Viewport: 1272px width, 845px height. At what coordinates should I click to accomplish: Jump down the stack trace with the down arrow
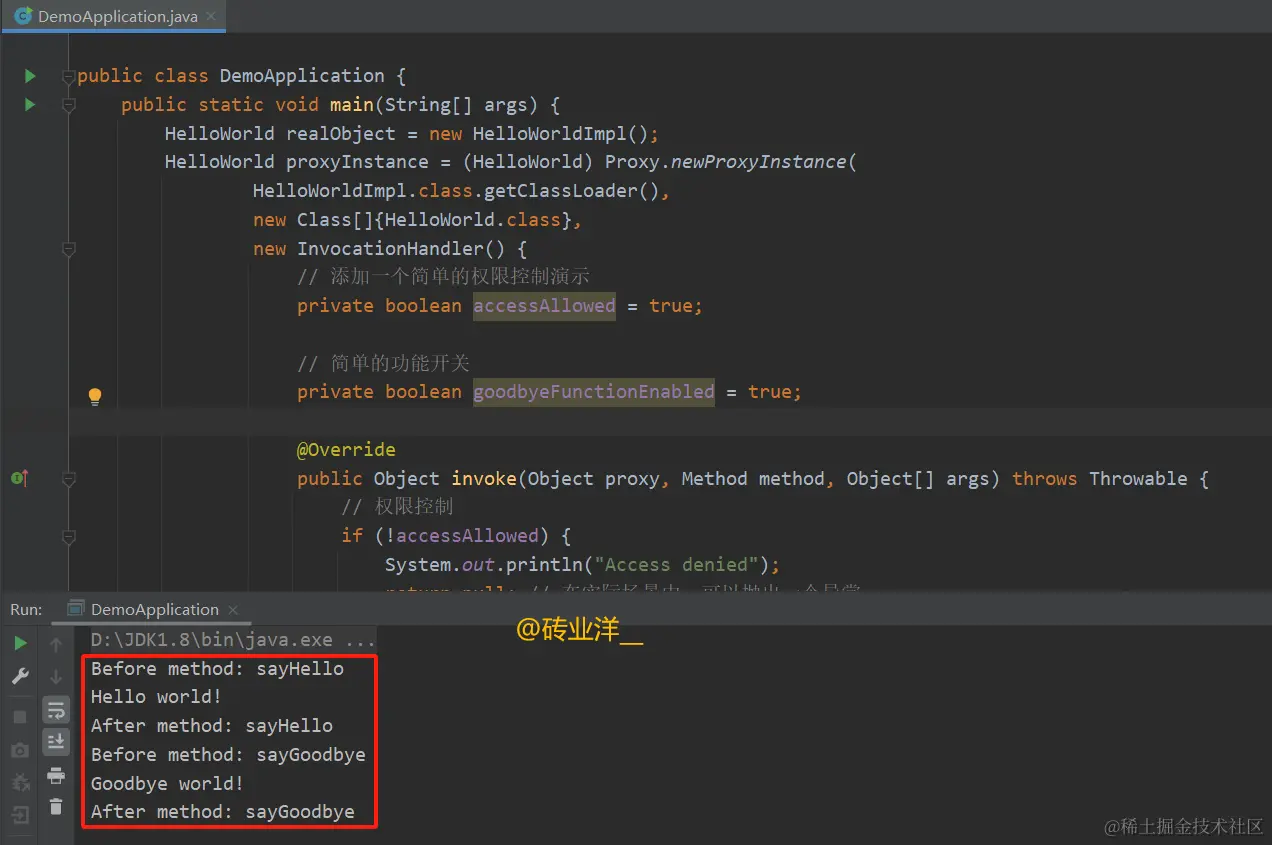click(56, 677)
